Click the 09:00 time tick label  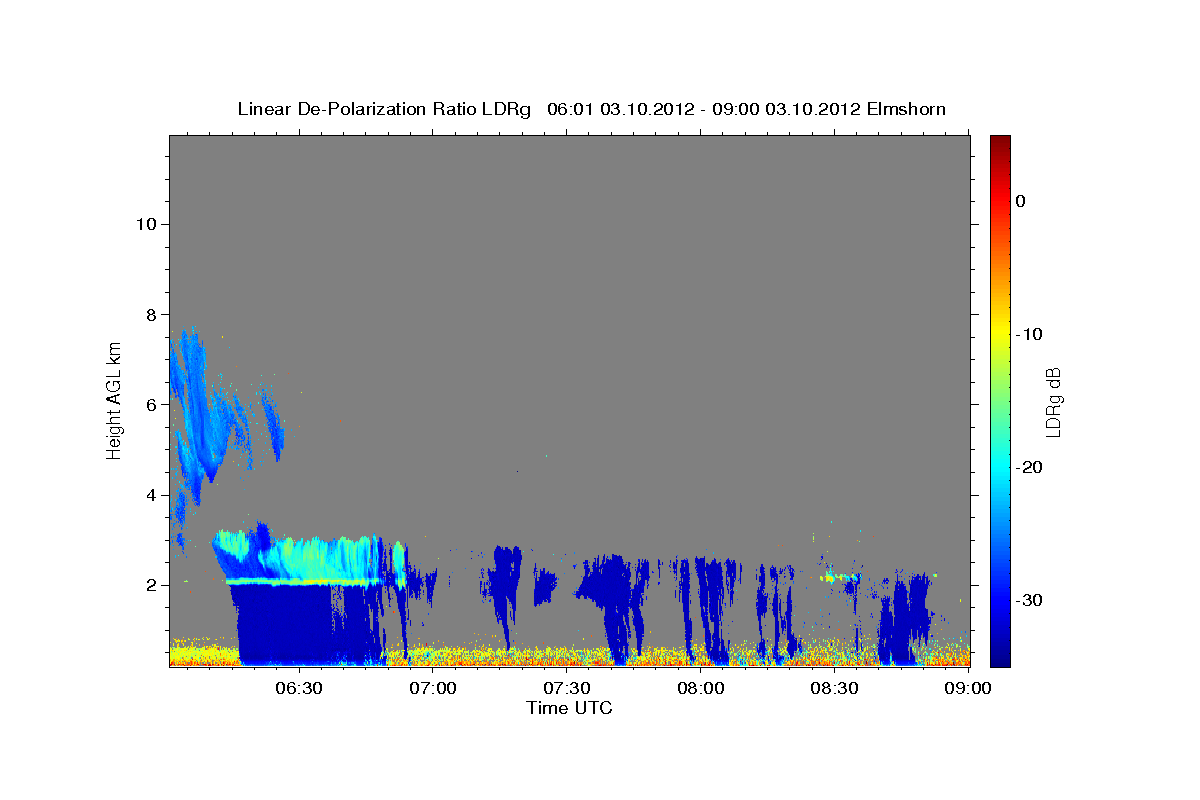click(969, 689)
